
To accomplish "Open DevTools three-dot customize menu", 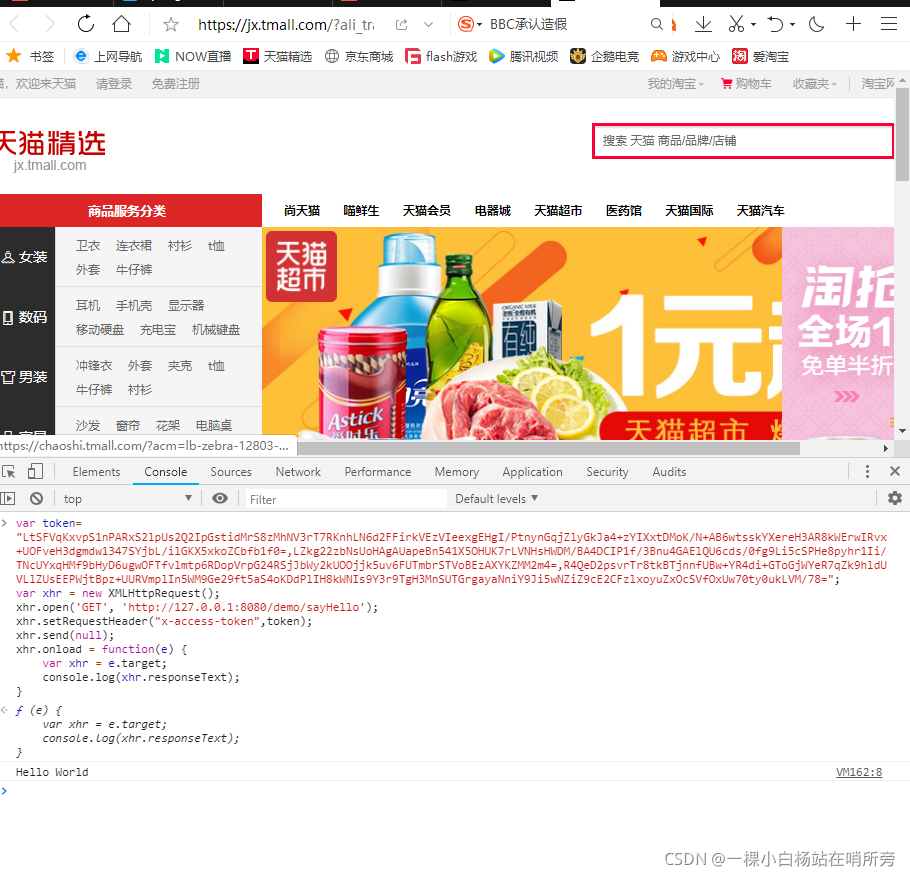I will click(867, 471).
